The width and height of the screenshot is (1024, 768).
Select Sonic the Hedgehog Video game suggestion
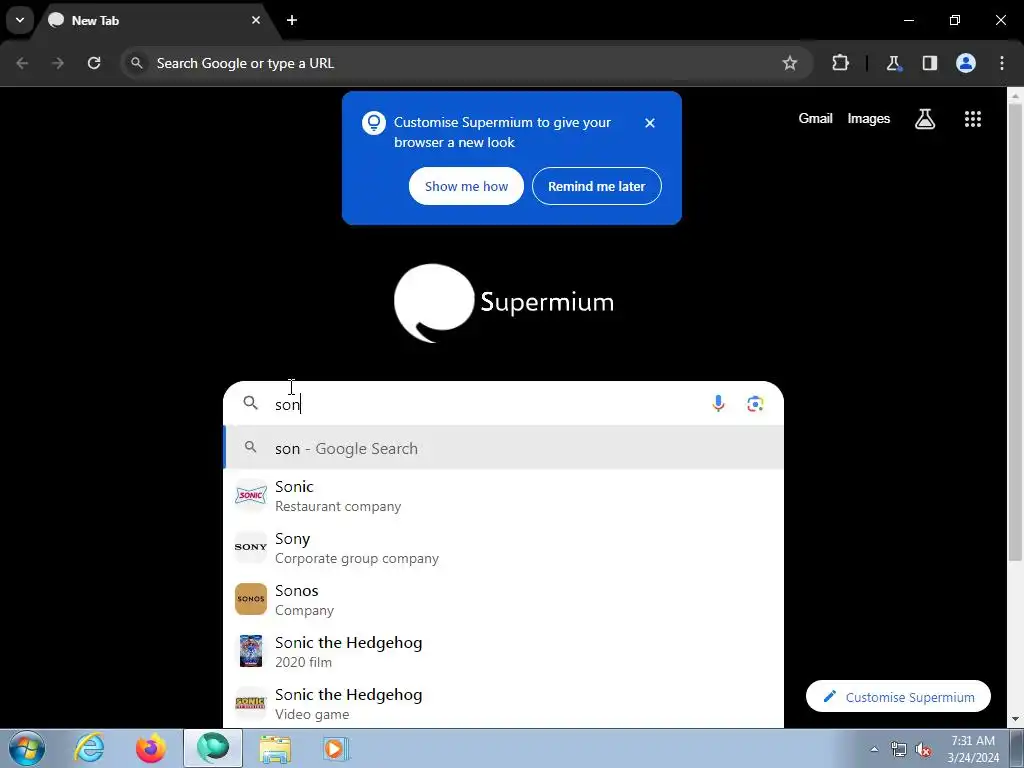pyautogui.click(x=504, y=703)
